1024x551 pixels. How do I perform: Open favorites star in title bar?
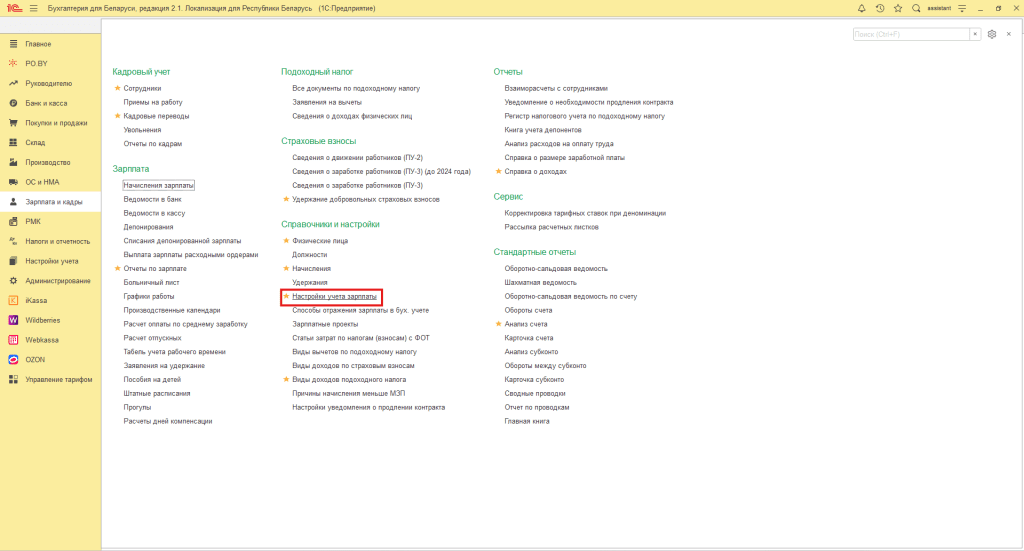tap(898, 8)
